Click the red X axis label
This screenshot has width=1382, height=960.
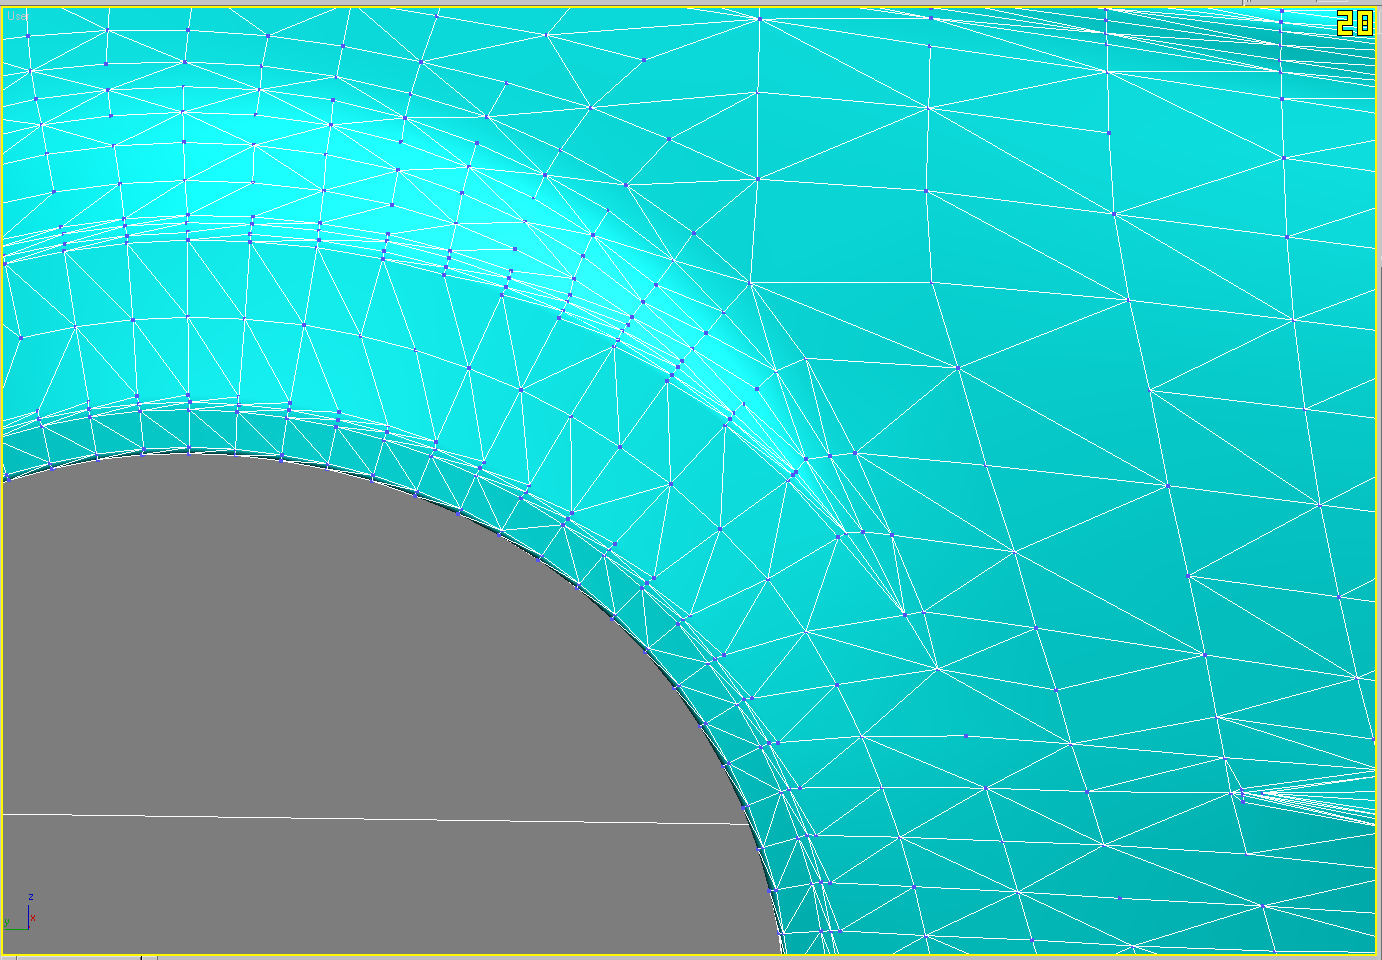(33, 918)
